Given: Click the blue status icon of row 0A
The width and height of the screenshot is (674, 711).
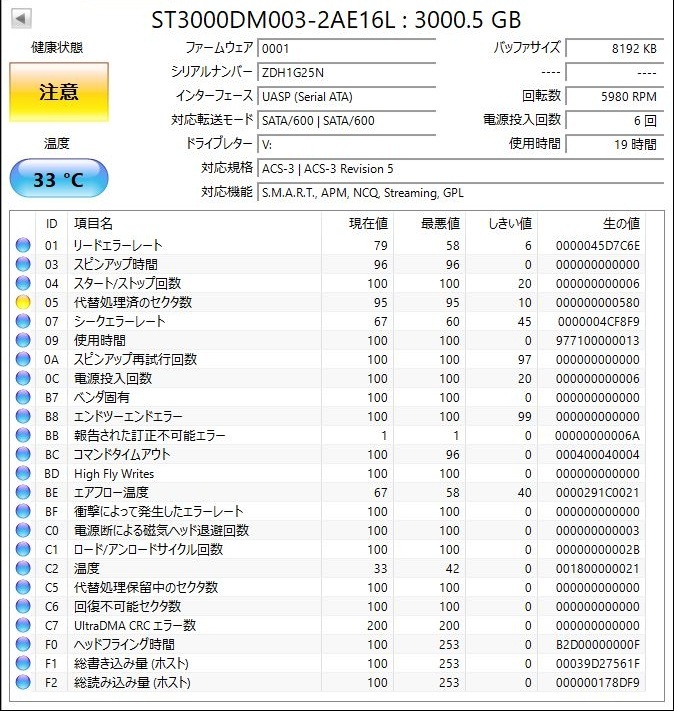Looking at the screenshot, I should 23,359.
